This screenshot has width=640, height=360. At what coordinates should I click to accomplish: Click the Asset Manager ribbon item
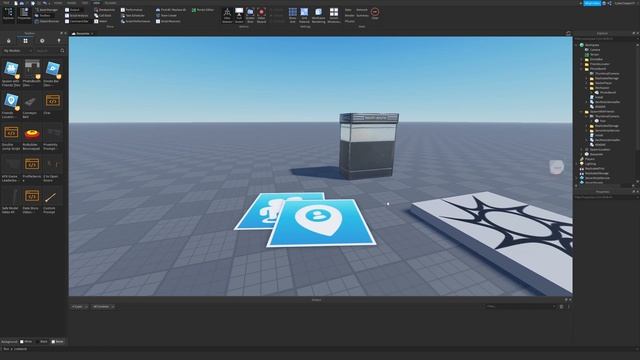pyautogui.click(x=46, y=10)
